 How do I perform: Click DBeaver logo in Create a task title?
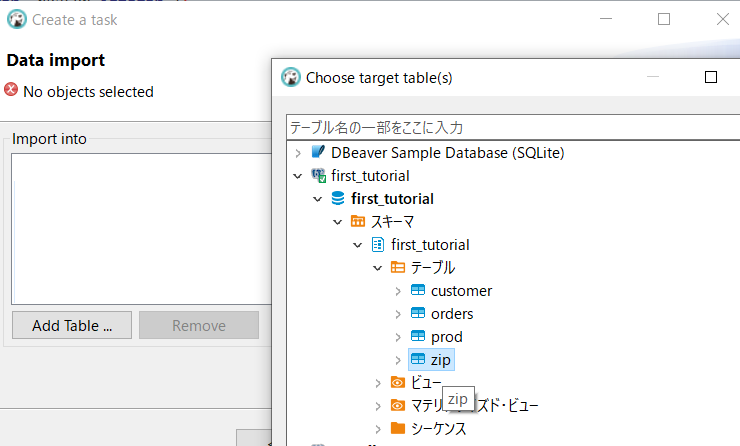click(x=17, y=19)
